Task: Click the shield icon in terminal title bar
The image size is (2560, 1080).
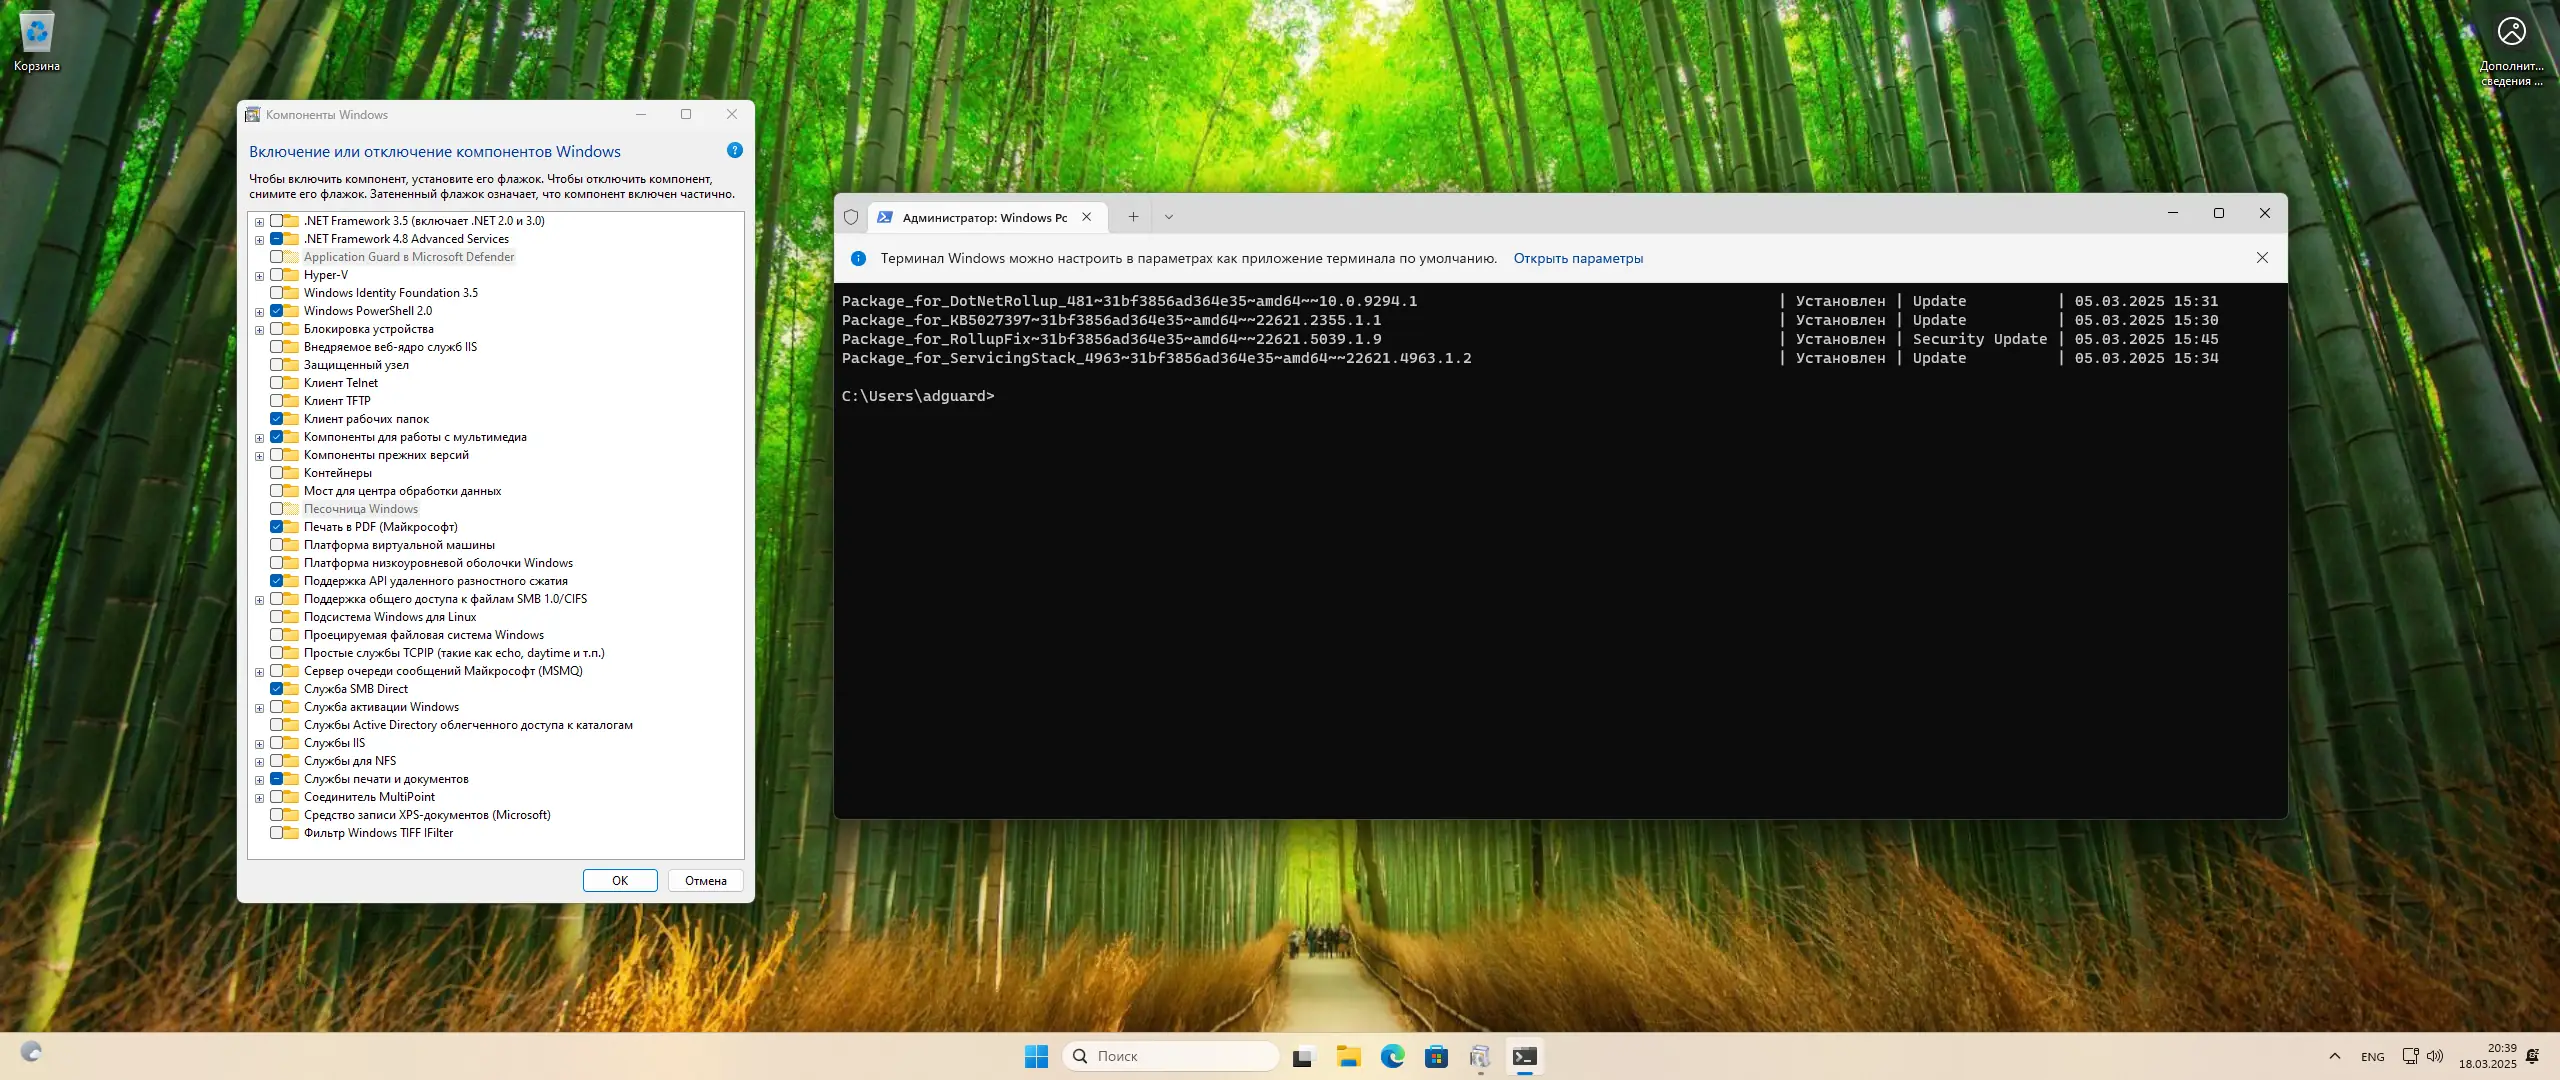Action: click(x=851, y=217)
